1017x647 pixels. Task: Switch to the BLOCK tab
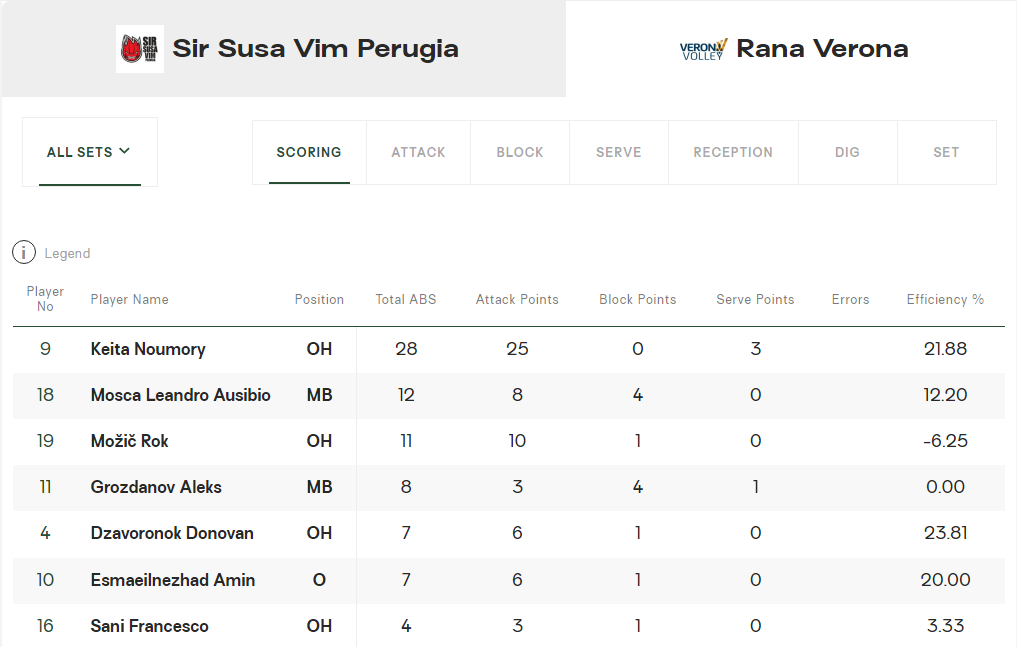click(520, 152)
